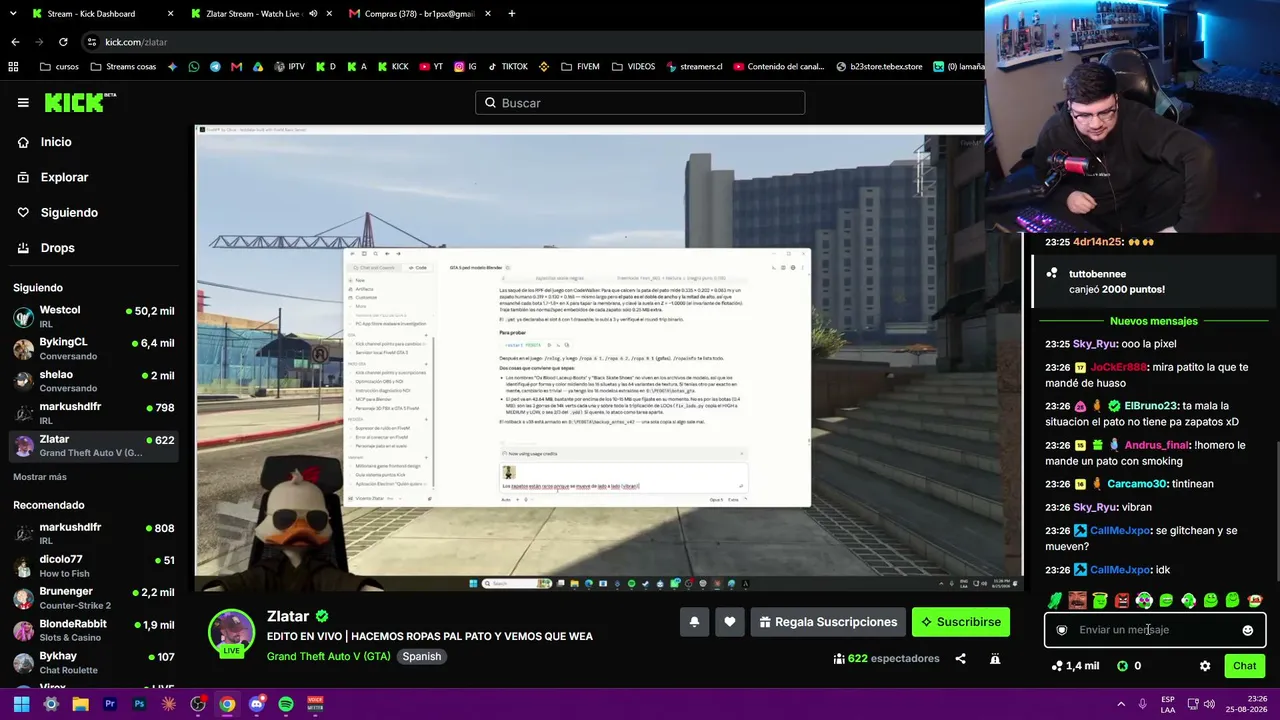This screenshot has height=720, width=1280.
Task: Open Westcol's channel from the following list
Action: [94, 317]
